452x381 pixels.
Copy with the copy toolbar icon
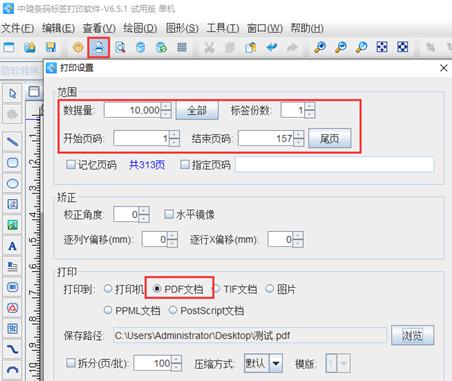tap(230, 47)
